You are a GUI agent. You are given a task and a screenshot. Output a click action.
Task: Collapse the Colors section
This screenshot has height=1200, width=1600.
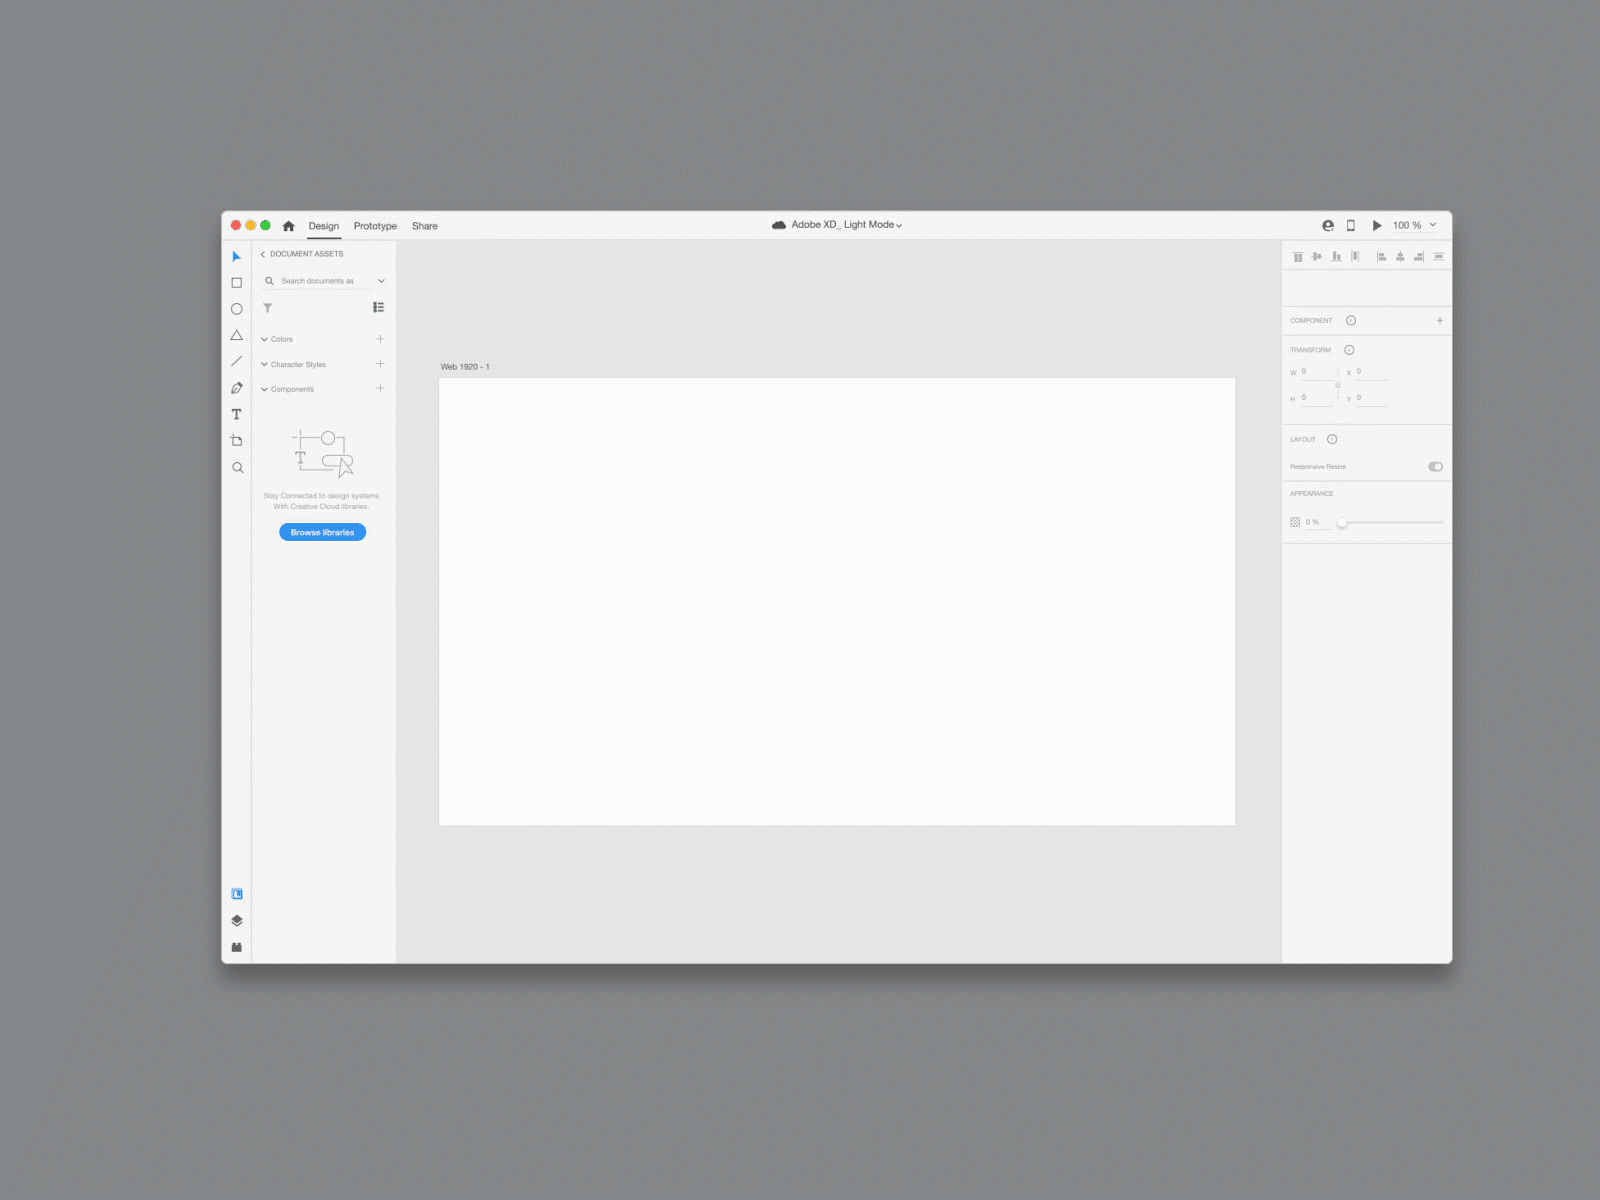(x=265, y=339)
